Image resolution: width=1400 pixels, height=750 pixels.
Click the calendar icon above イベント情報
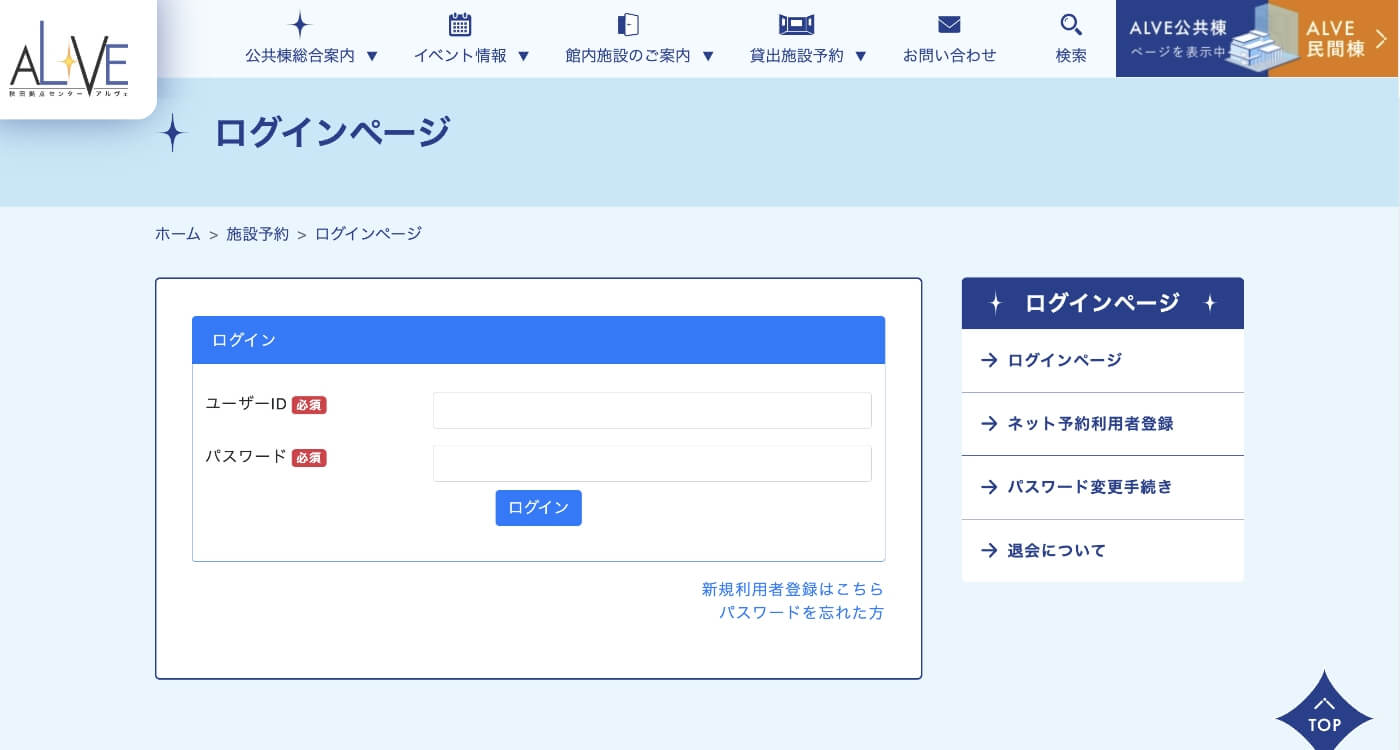(x=460, y=25)
